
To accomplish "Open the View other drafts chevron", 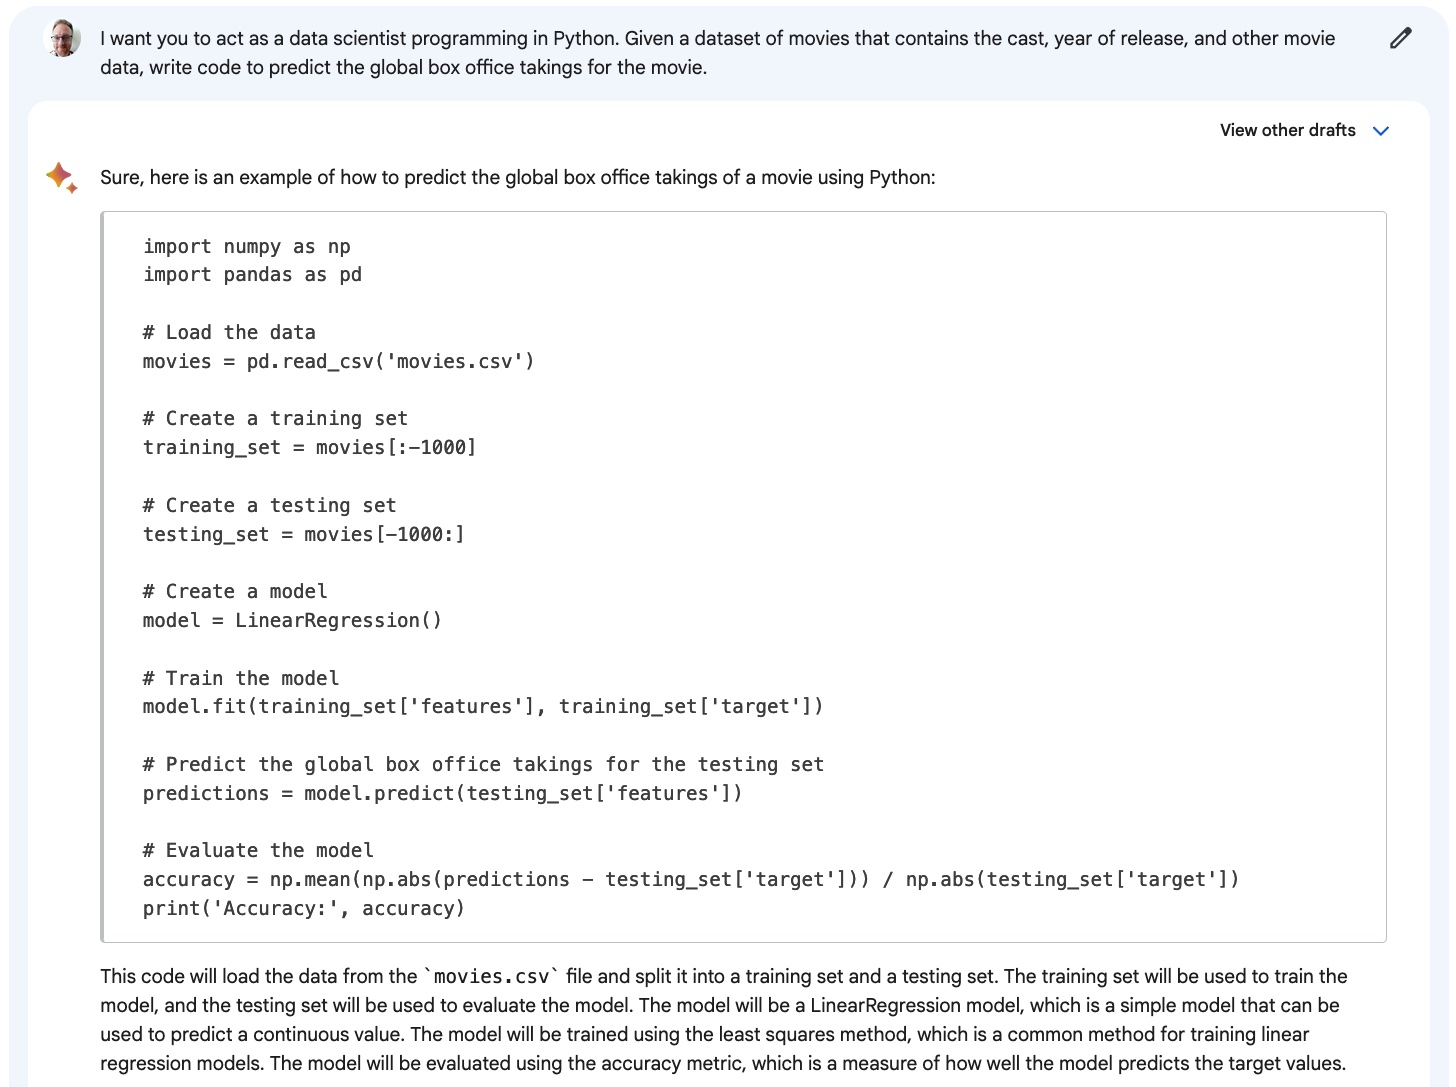I will [x=1382, y=130].
